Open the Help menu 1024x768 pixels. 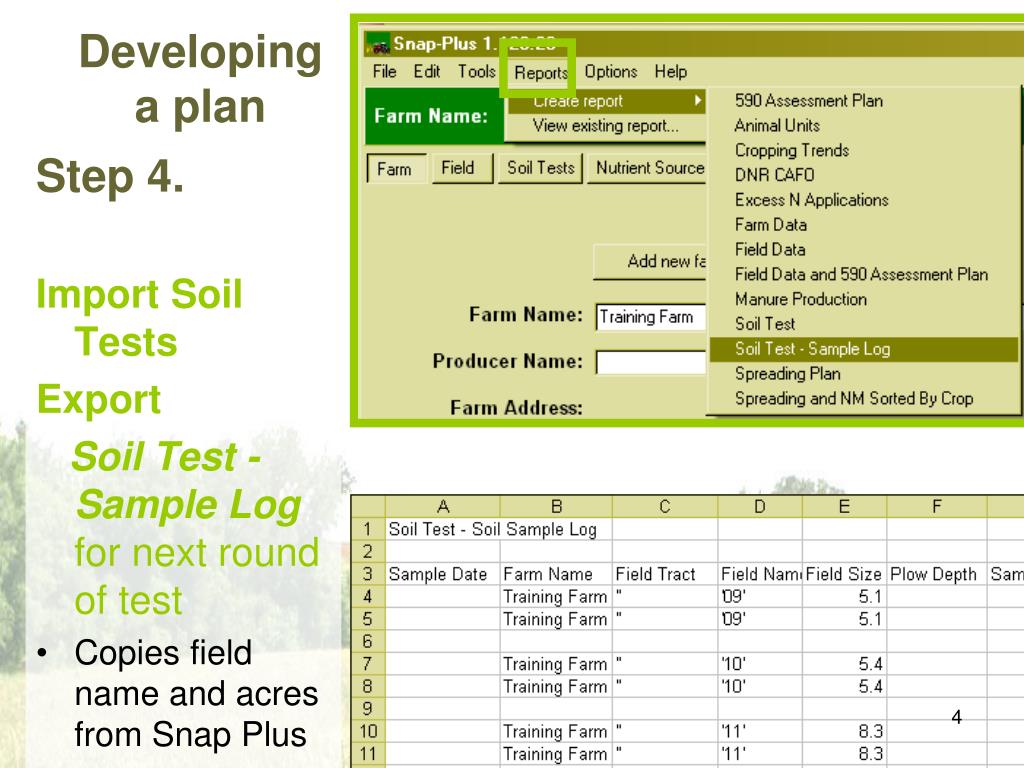[671, 72]
